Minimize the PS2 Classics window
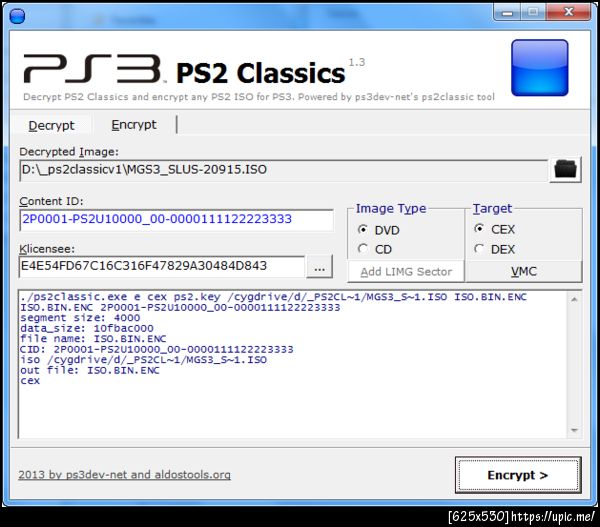This screenshot has height=527, width=600. tap(507, 12)
